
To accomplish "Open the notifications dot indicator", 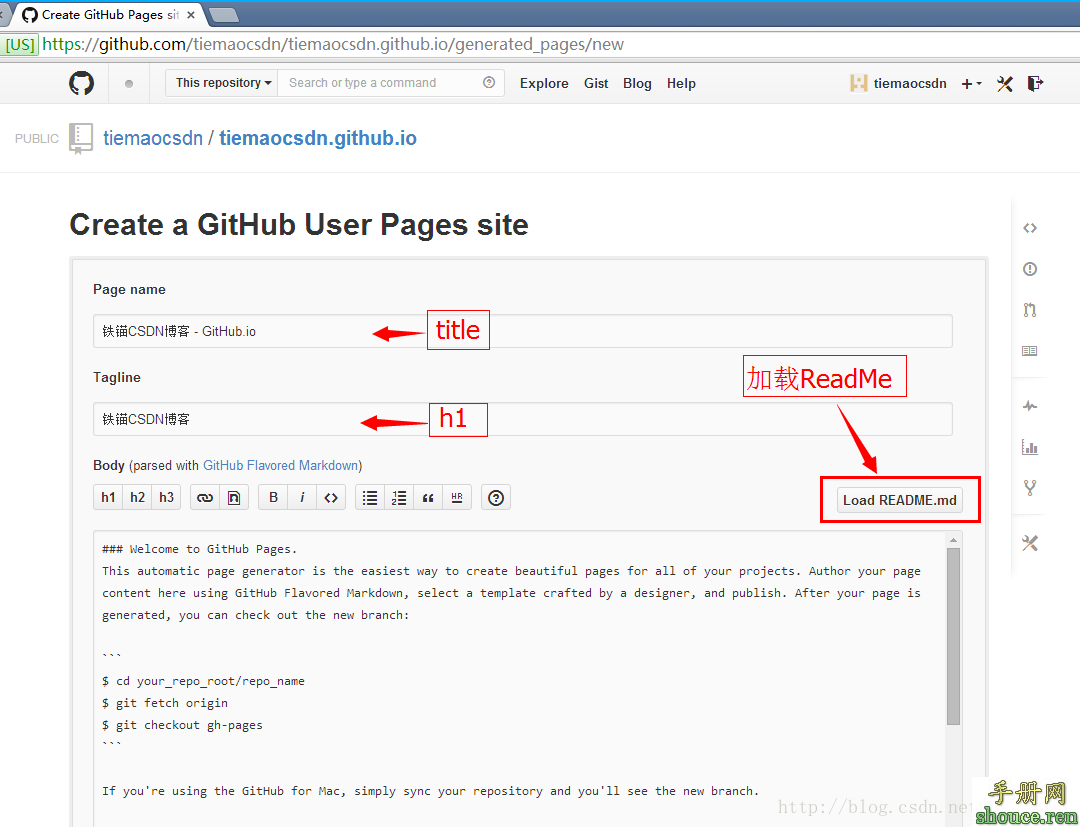I will click(129, 84).
